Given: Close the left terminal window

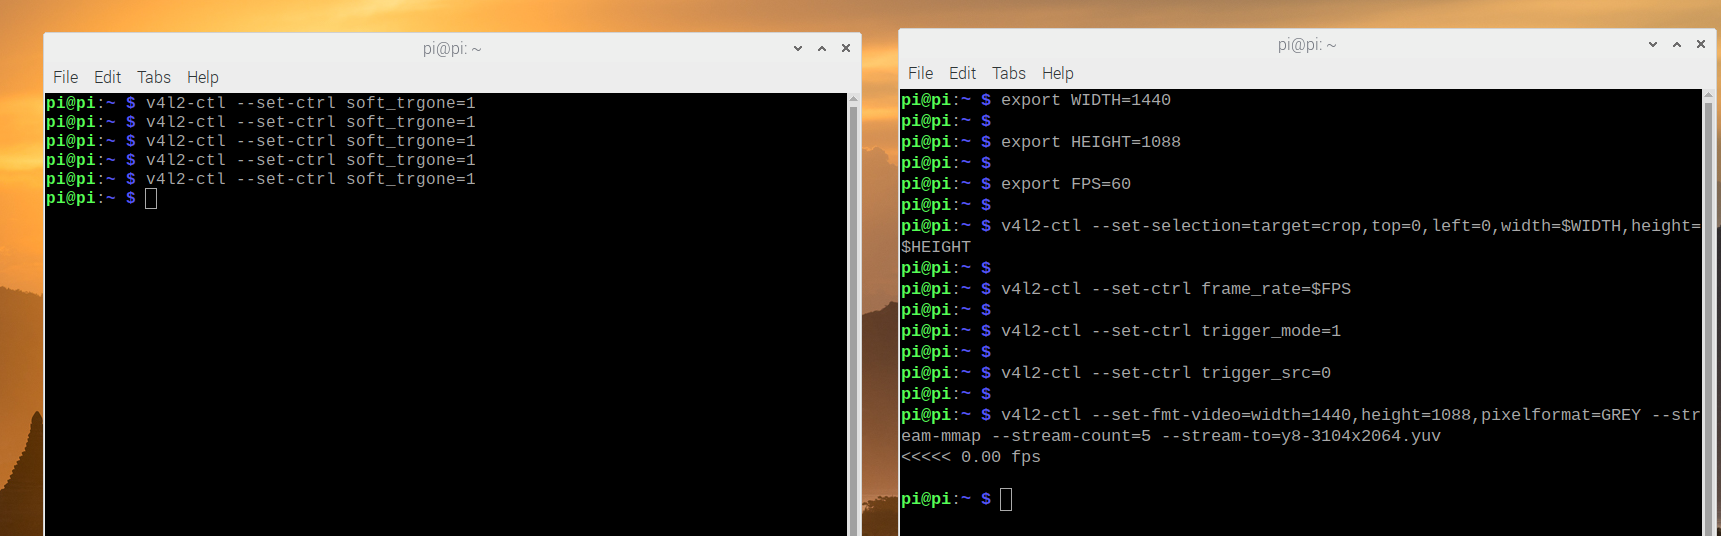Looking at the screenshot, I should pos(846,48).
